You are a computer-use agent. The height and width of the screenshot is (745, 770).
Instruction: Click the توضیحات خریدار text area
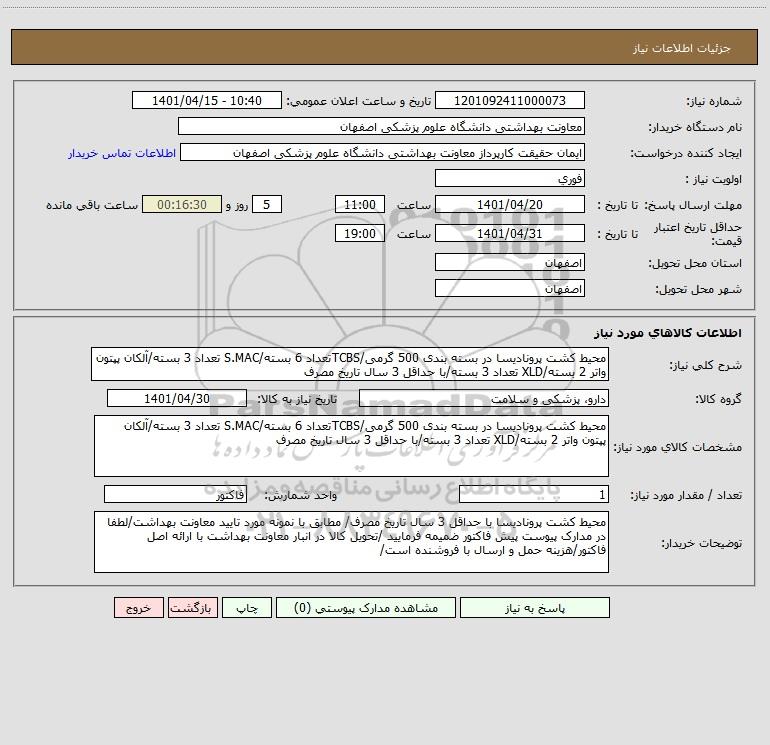[351, 542]
